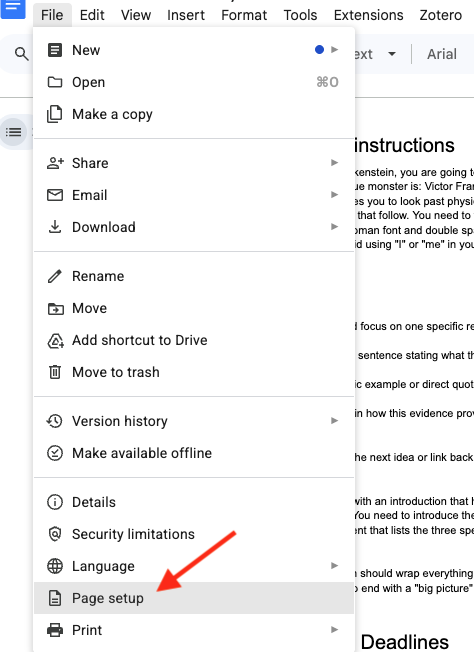Click the Make a copy icon

click(54, 114)
